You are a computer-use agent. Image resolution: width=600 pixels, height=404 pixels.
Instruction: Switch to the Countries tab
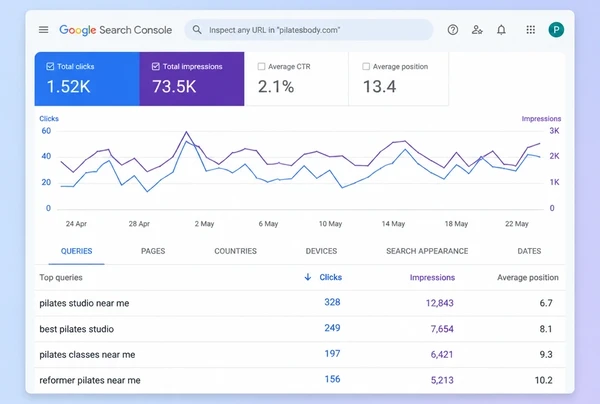tap(235, 251)
